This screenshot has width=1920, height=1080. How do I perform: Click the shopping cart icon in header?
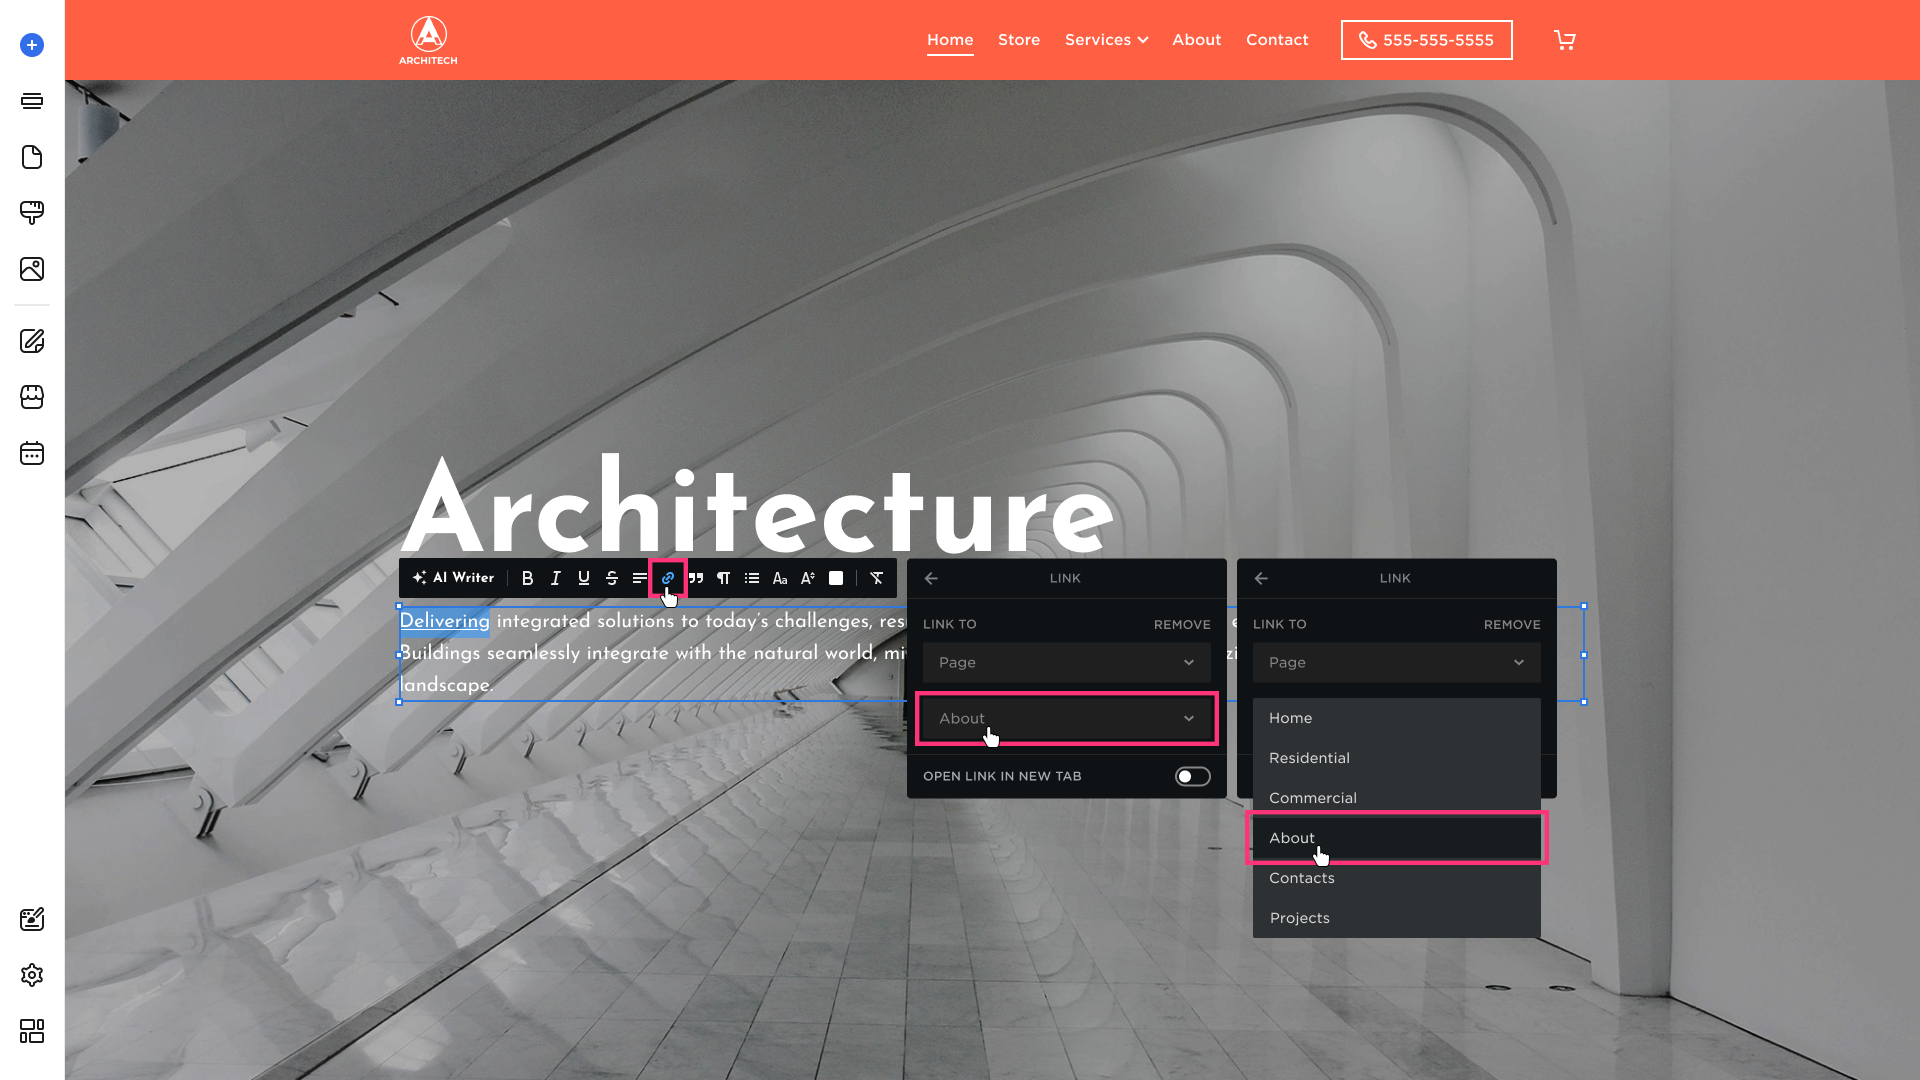pos(1565,40)
